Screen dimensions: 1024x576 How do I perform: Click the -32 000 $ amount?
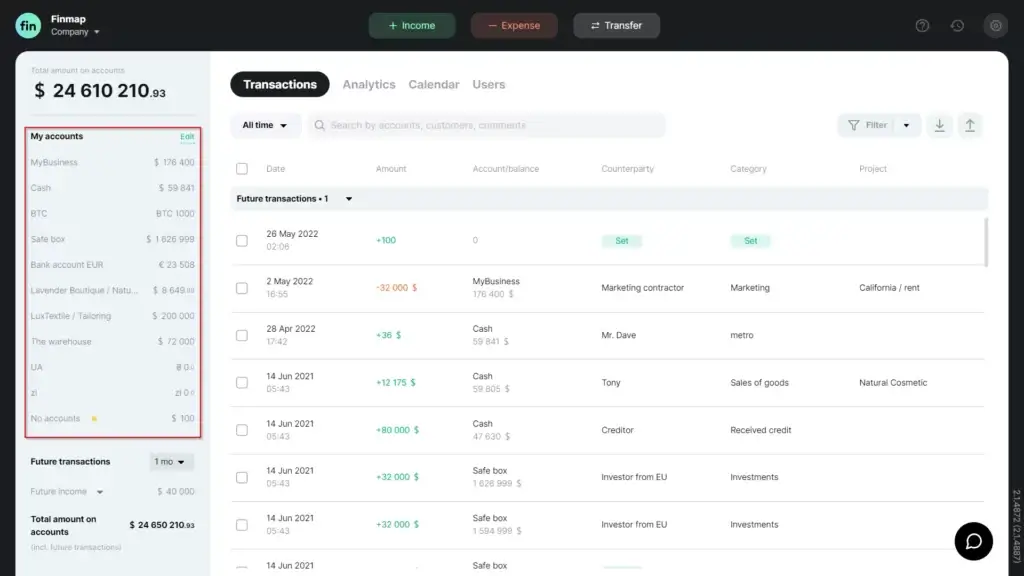tap(396, 288)
